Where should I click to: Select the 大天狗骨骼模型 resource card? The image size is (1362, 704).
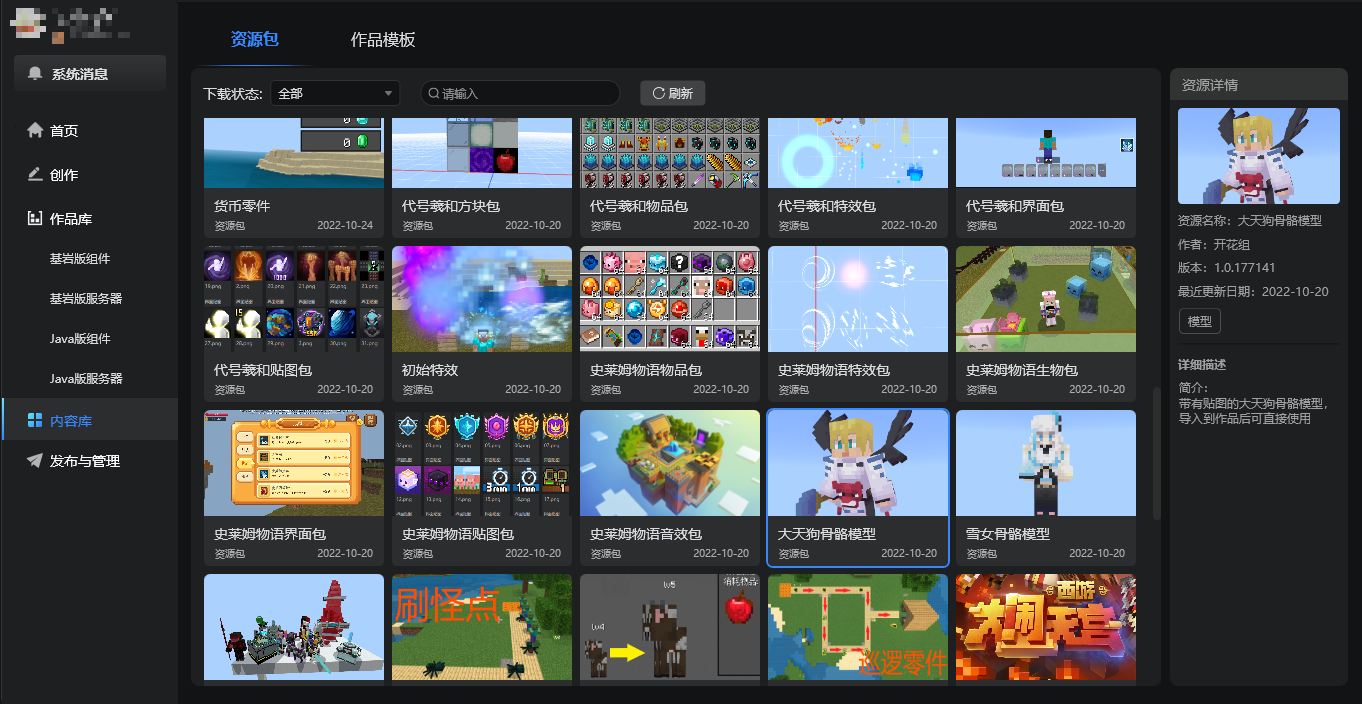click(x=858, y=488)
